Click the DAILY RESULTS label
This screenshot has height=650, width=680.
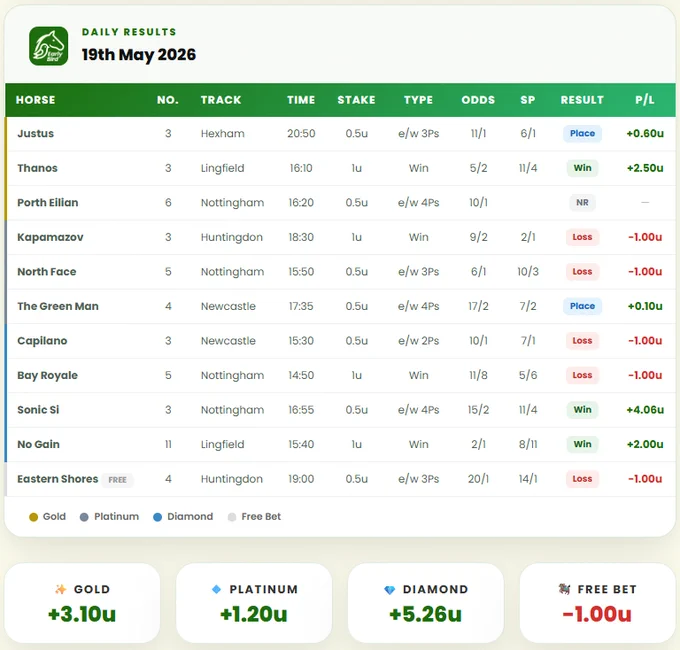(x=129, y=32)
